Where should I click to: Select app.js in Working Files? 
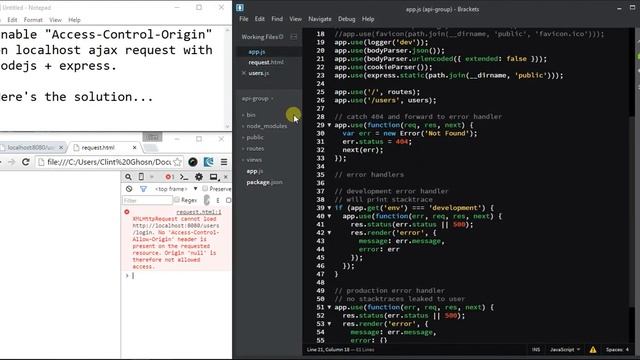point(257,52)
